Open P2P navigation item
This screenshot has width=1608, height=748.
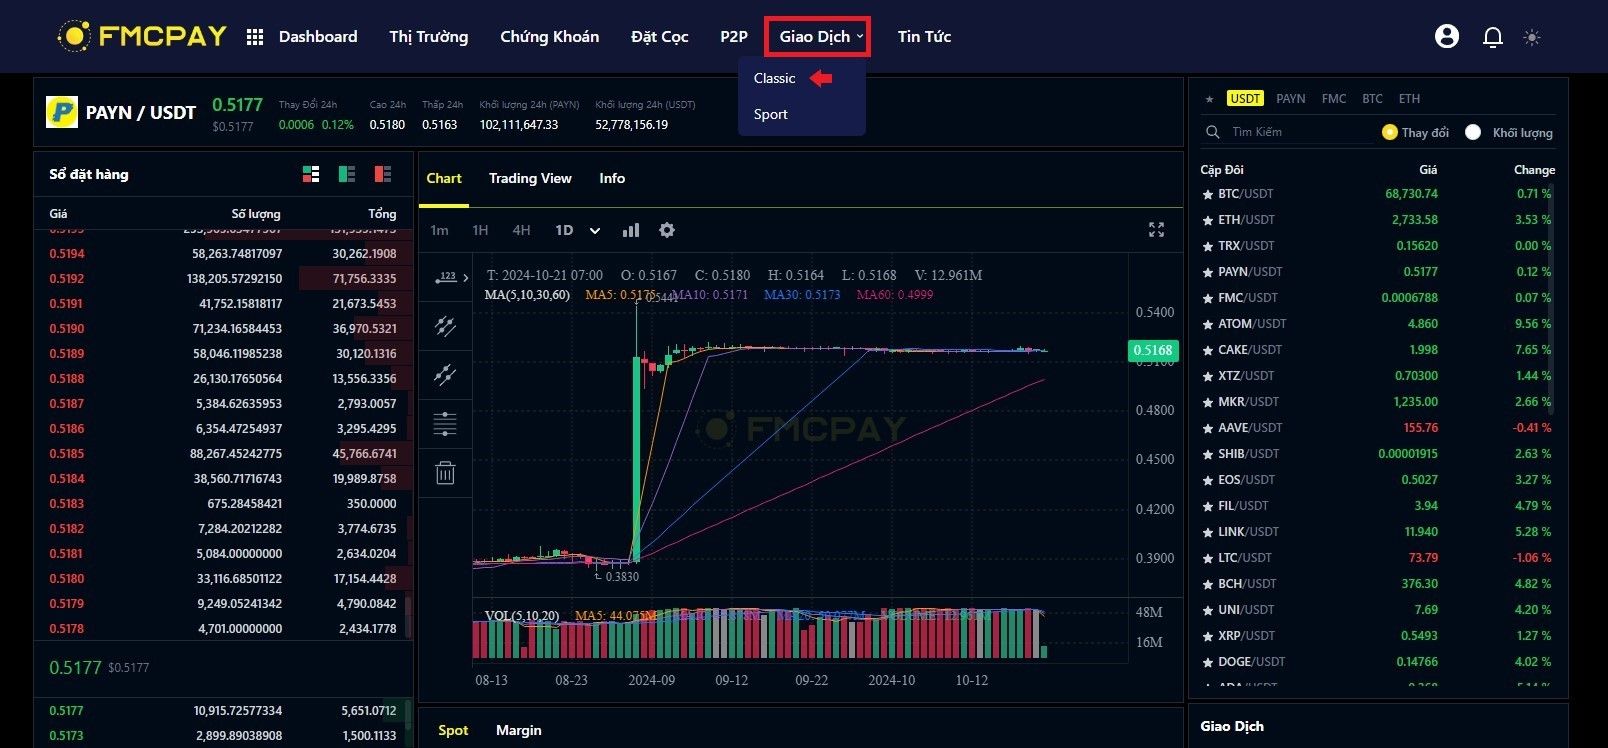point(734,37)
